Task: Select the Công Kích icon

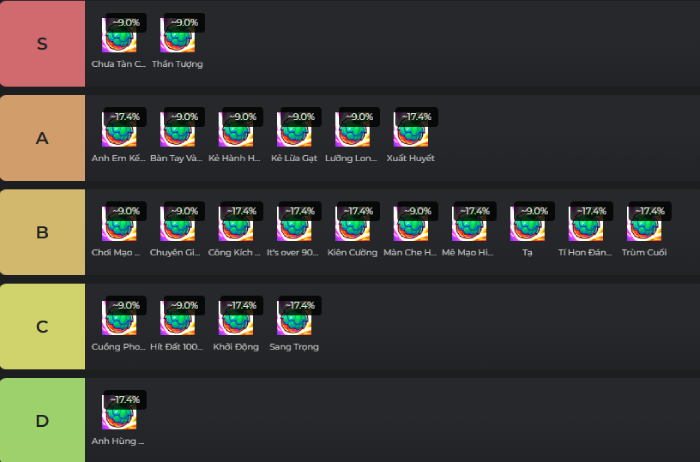Action: click(236, 225)
